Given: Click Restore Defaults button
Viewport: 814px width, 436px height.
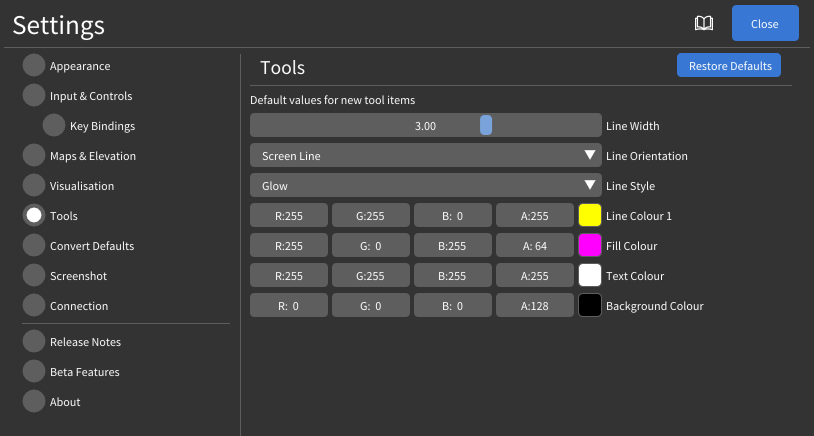Looking at the screenshot, I should point(729,66).
